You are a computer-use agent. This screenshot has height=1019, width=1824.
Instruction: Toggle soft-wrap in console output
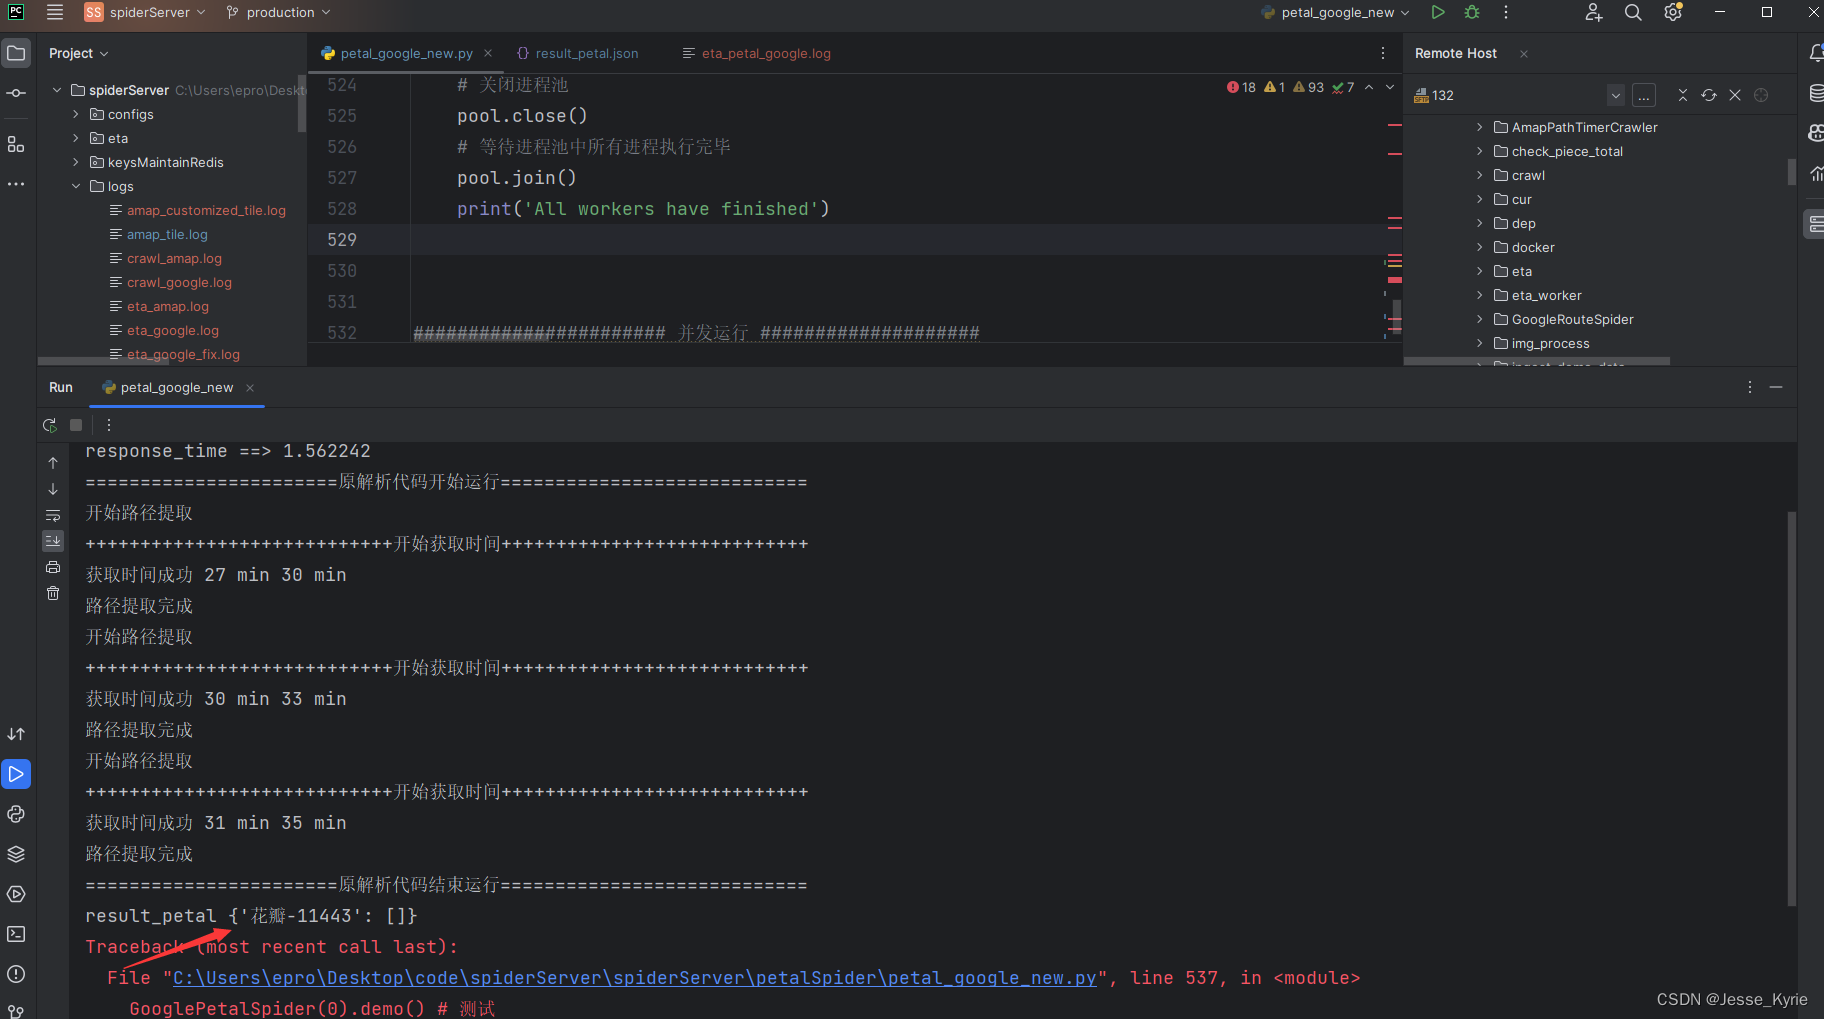(53, 515)
